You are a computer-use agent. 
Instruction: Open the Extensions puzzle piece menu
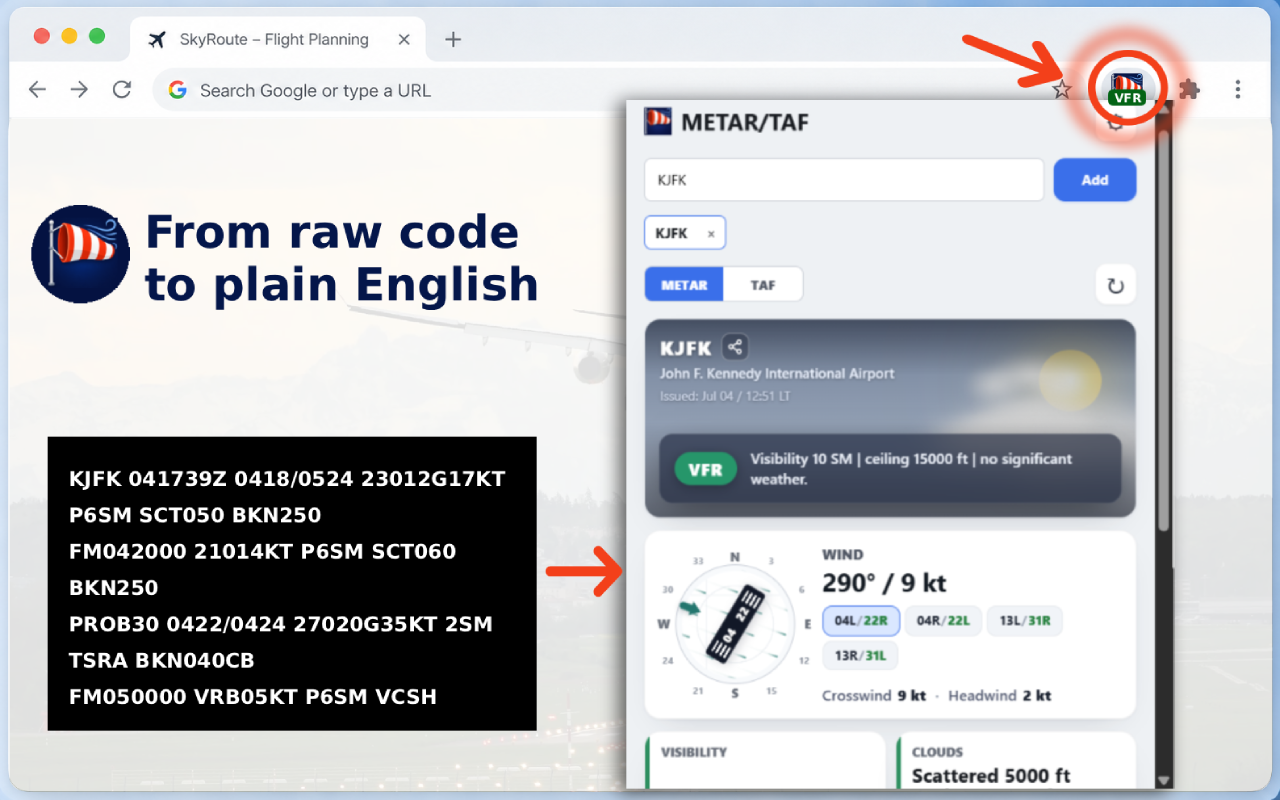click(1189, 90)
